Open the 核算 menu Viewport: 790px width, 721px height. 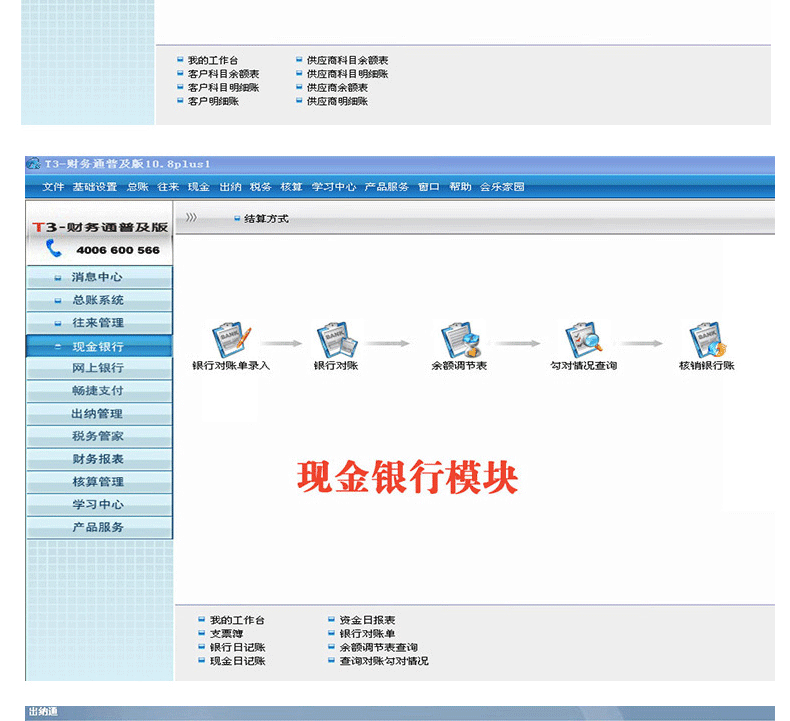(x=291, y=187)
